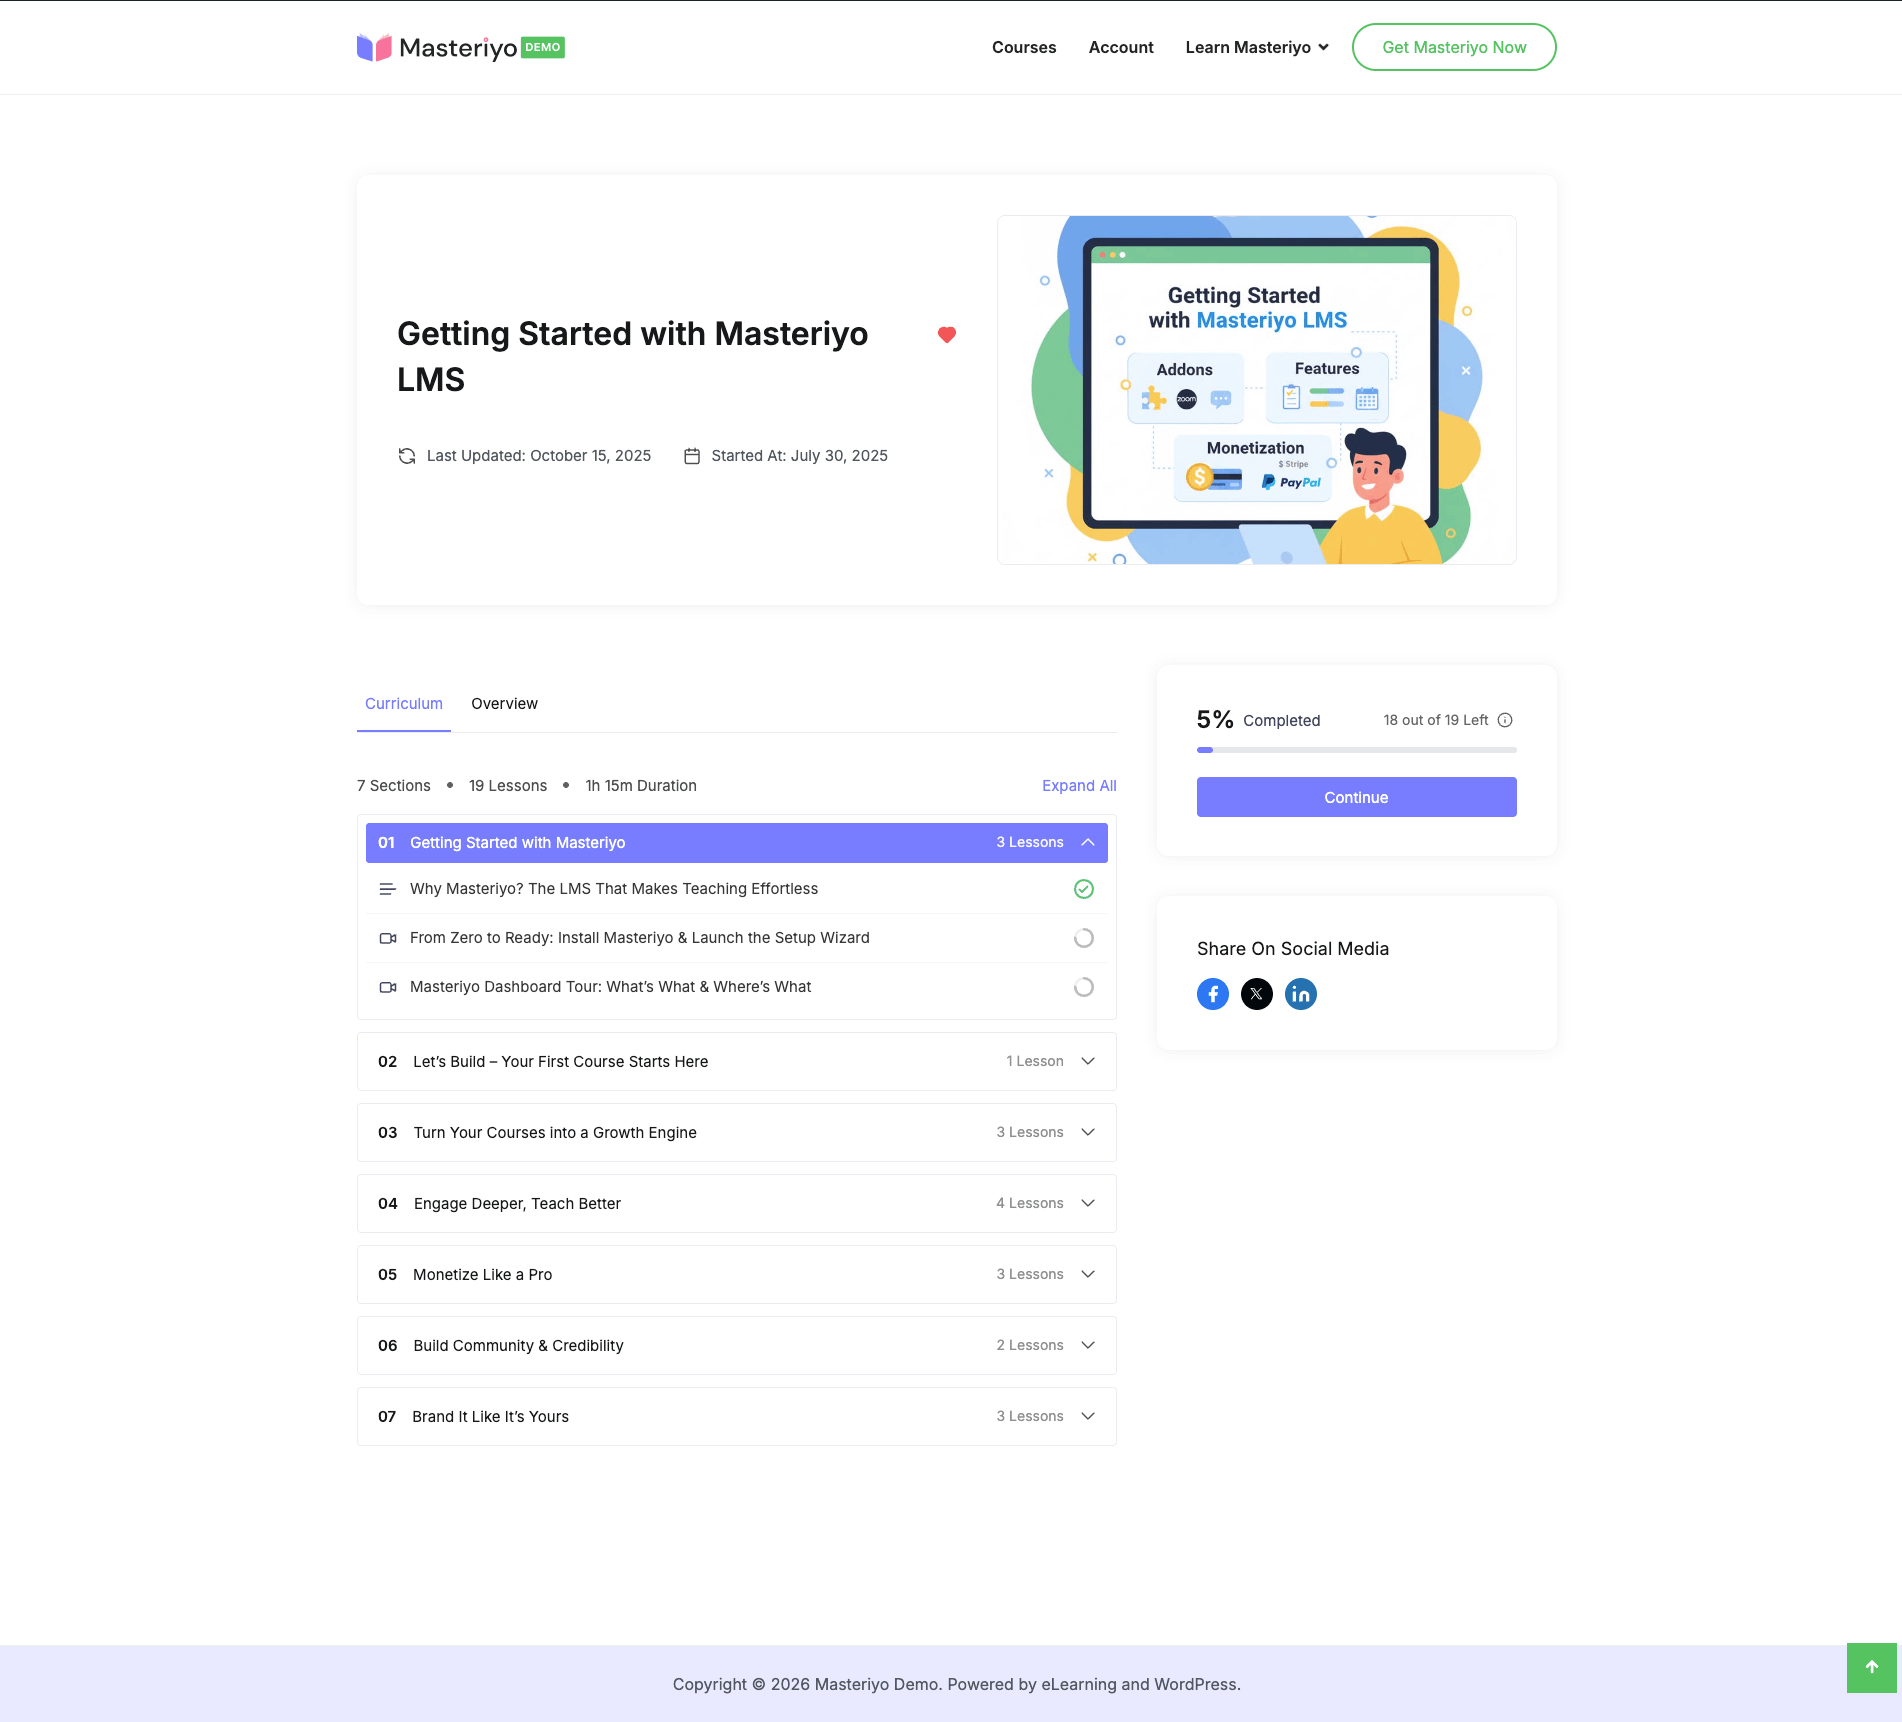Open the Learn Masteriyo dropdown menu
1902x1722 pixels.
pyautogui.click(x=1257, y=47)
